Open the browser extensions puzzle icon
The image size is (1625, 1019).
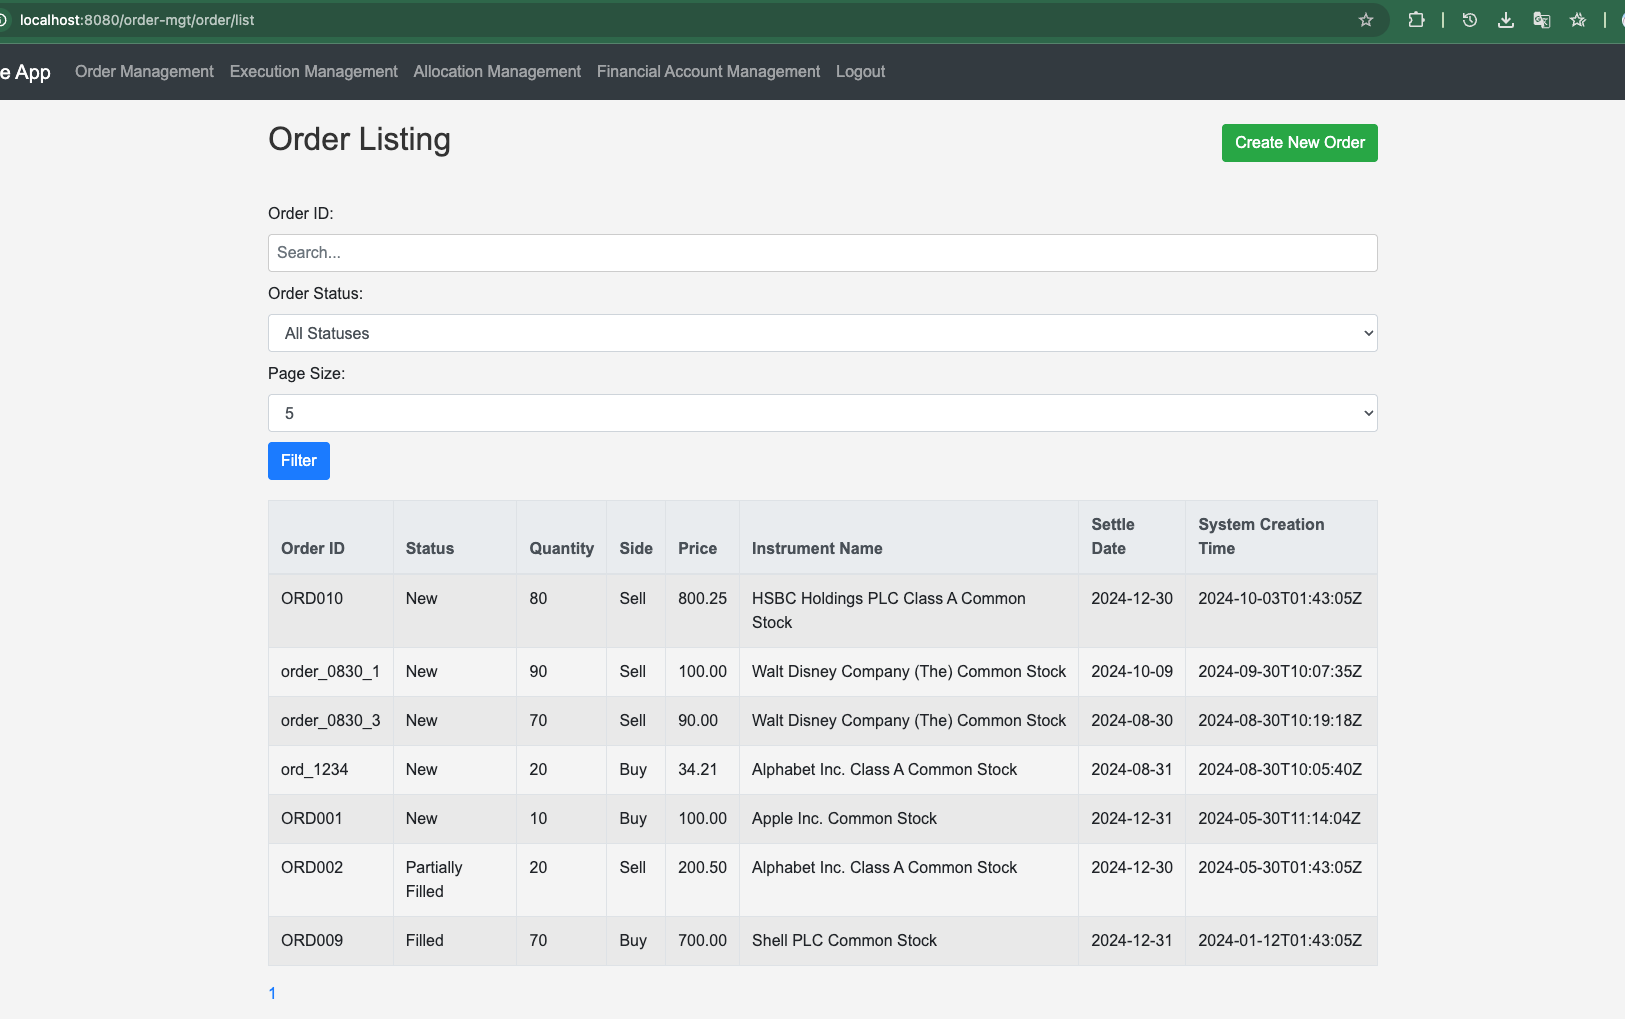coord(1416,20)
